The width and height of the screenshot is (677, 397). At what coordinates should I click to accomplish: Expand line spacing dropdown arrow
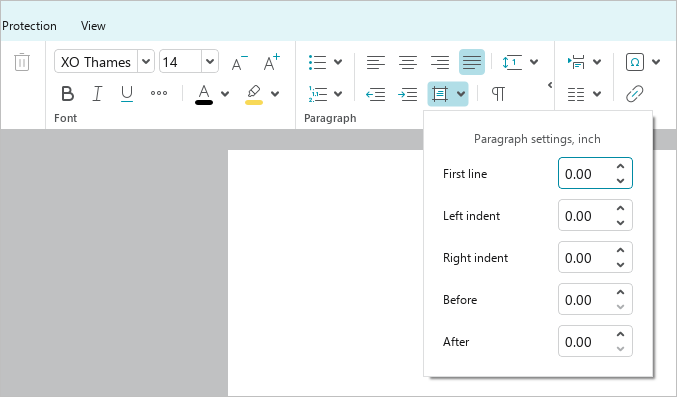534,62
